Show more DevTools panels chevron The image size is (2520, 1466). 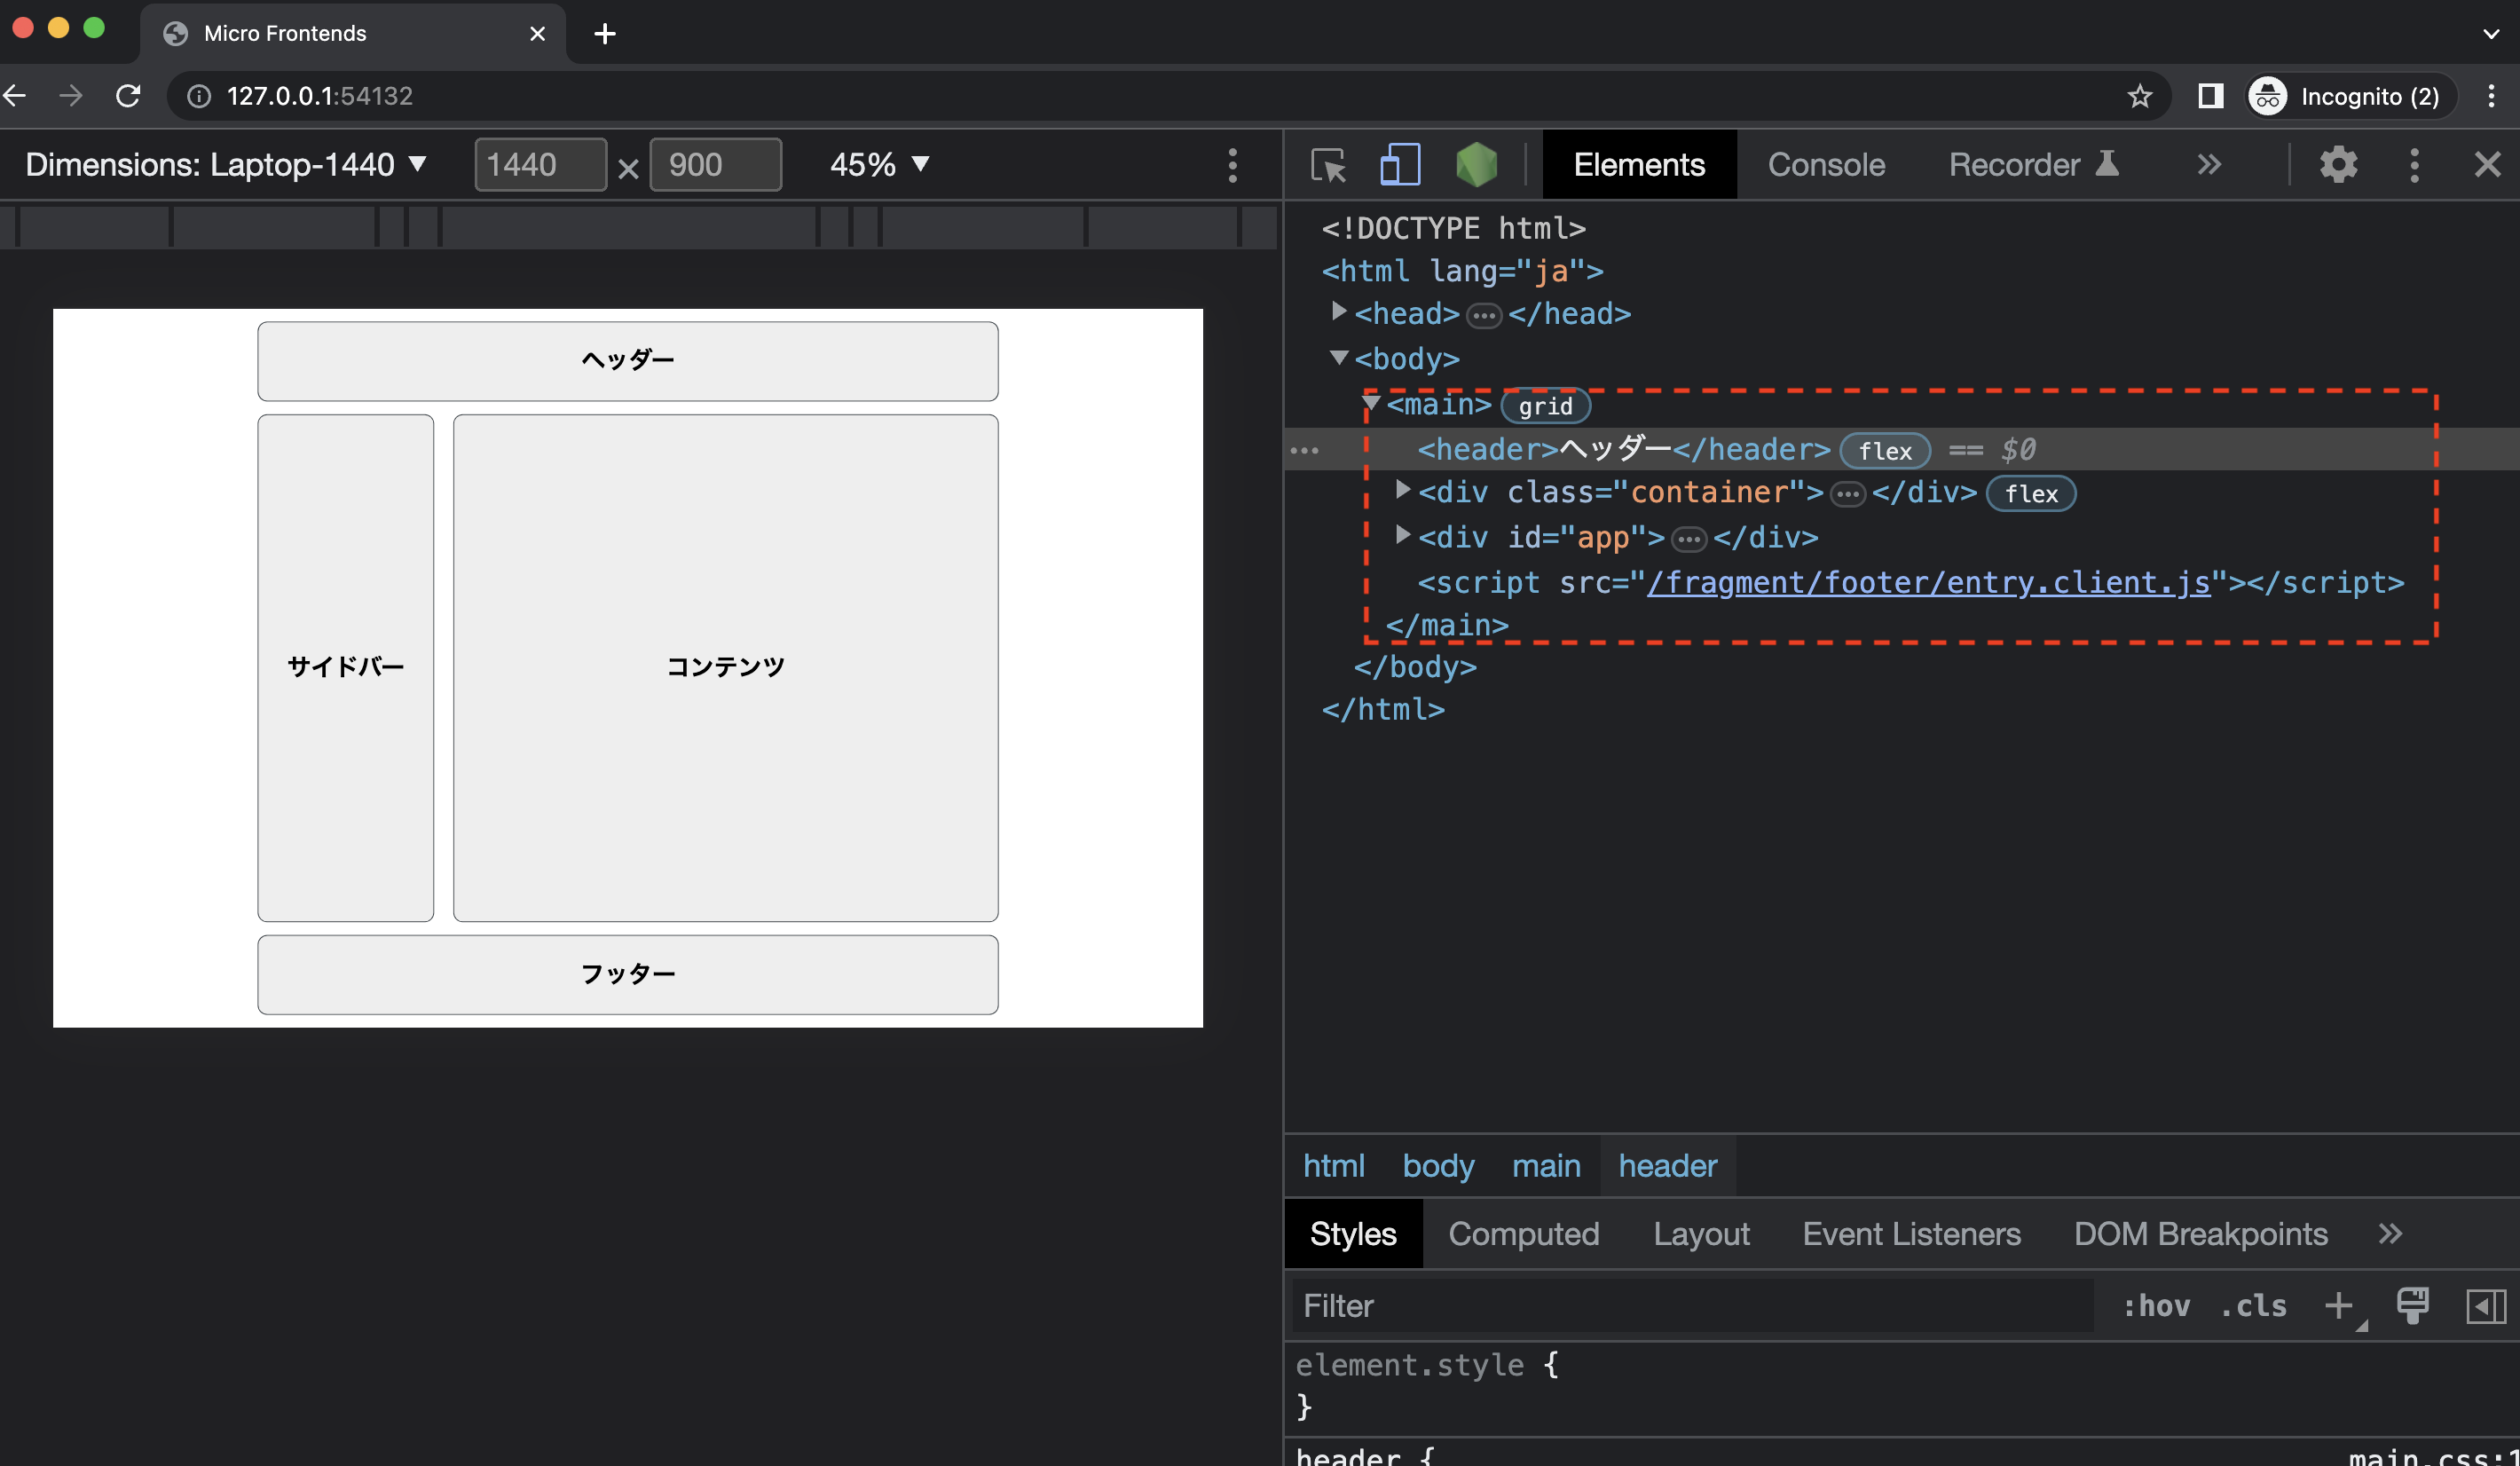click(x=2209, y=165)
